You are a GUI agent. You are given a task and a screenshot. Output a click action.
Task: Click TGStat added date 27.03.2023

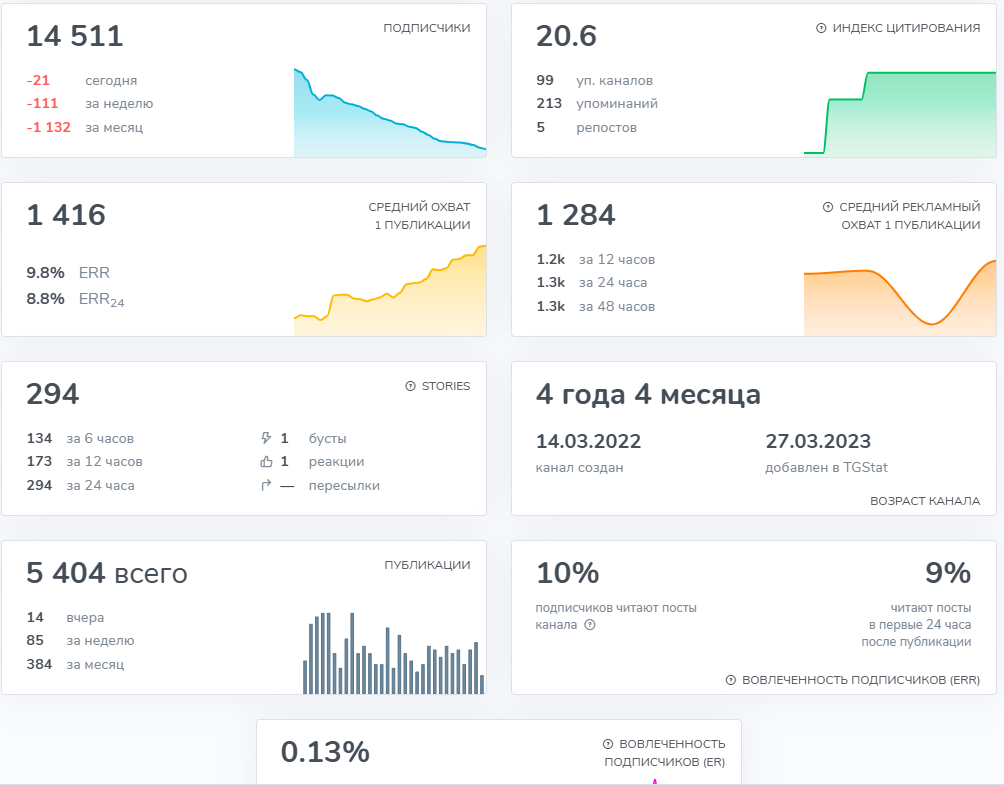point(818,441)
